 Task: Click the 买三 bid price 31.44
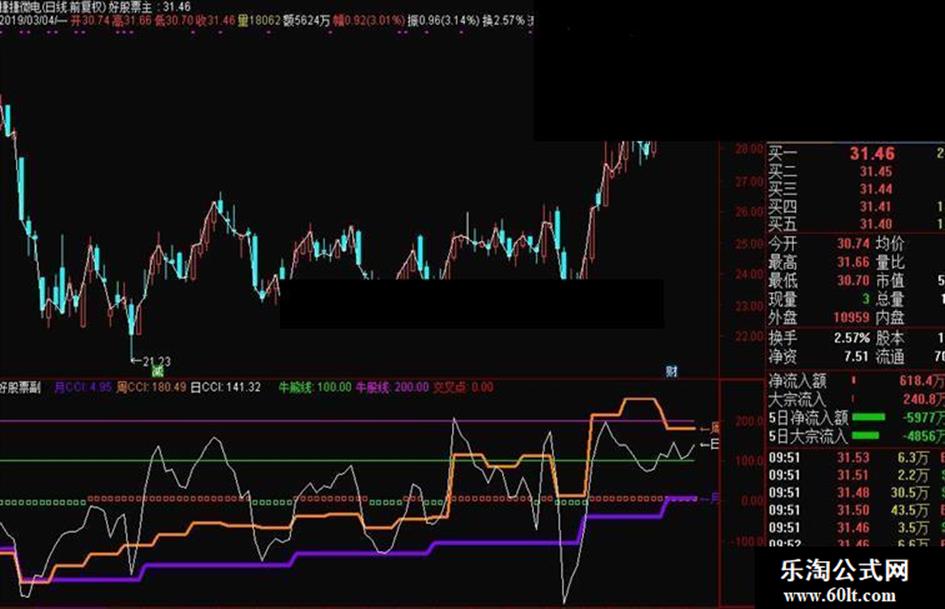tap(876, 189)
